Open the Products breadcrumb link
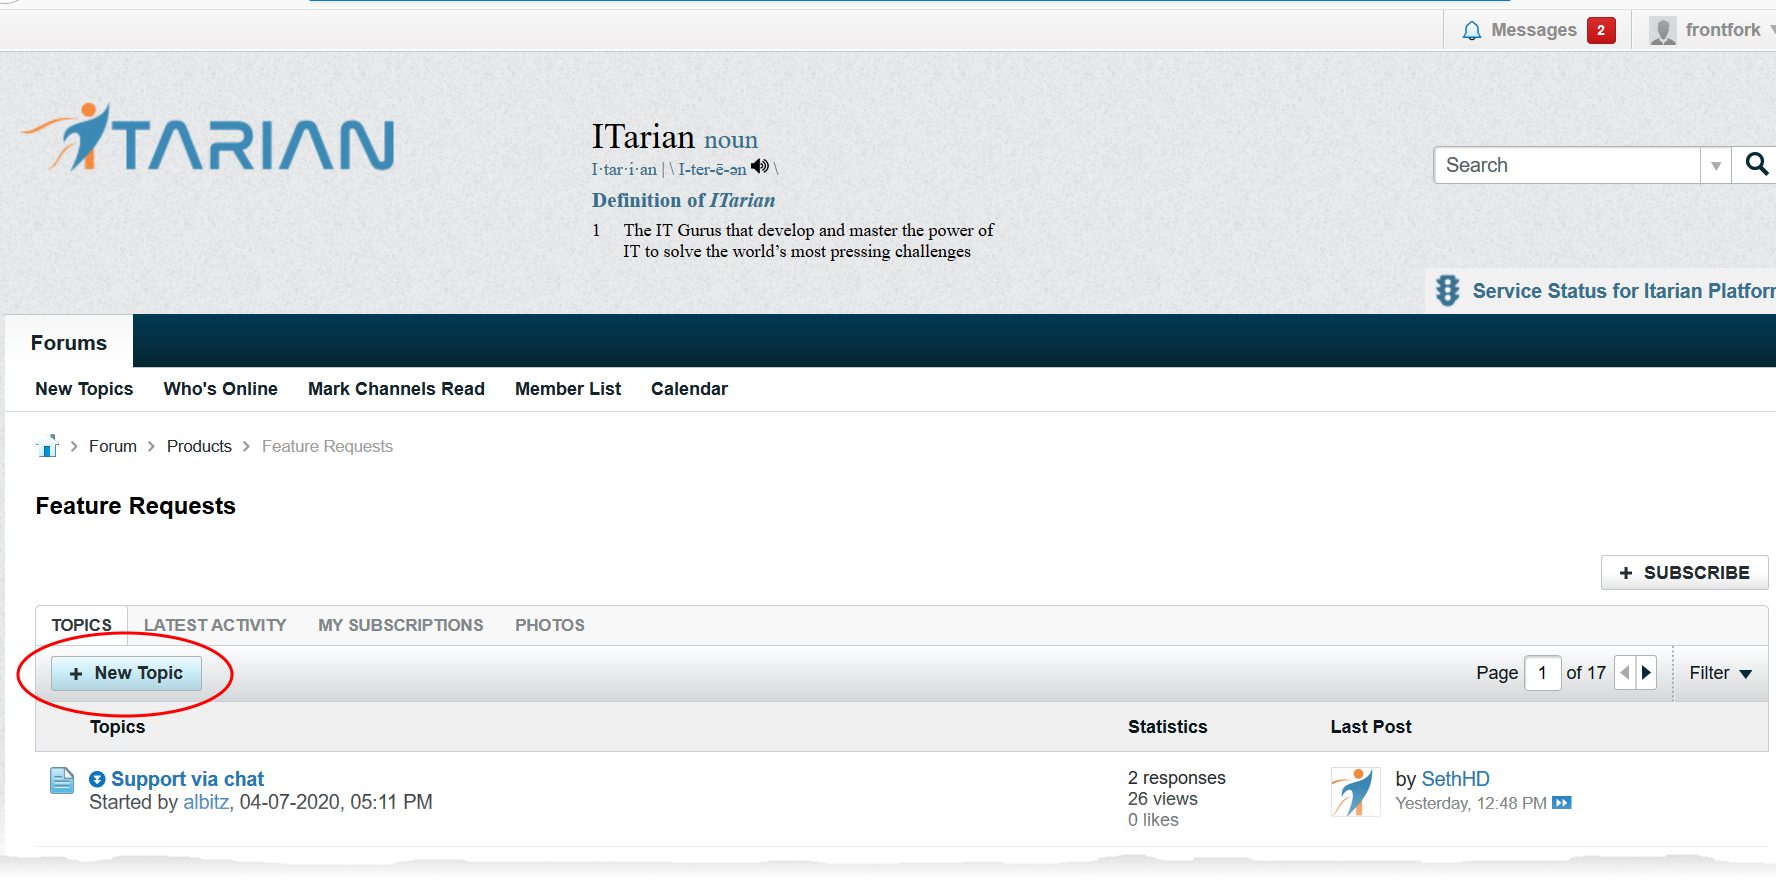The height and width of the screenshot is (880, 1776). tap(199, 446)
